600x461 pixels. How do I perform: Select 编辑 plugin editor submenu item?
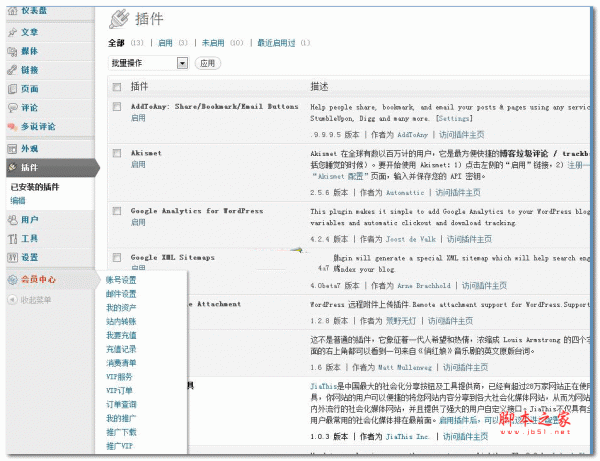[x=18, y=200]
